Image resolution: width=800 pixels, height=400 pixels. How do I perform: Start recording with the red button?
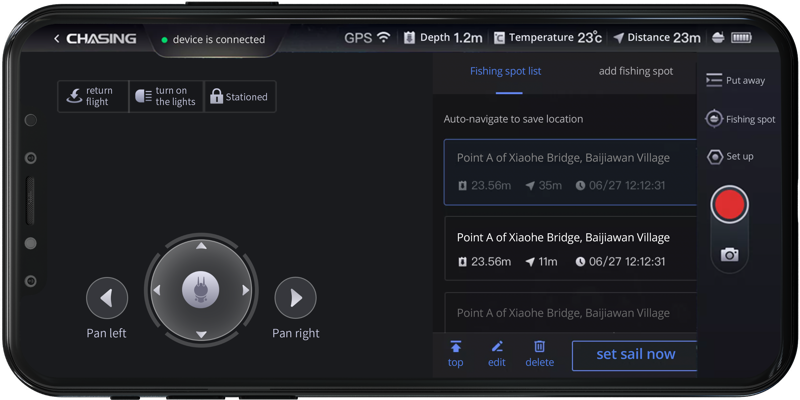pyautogui.click(x=730, y=204)
